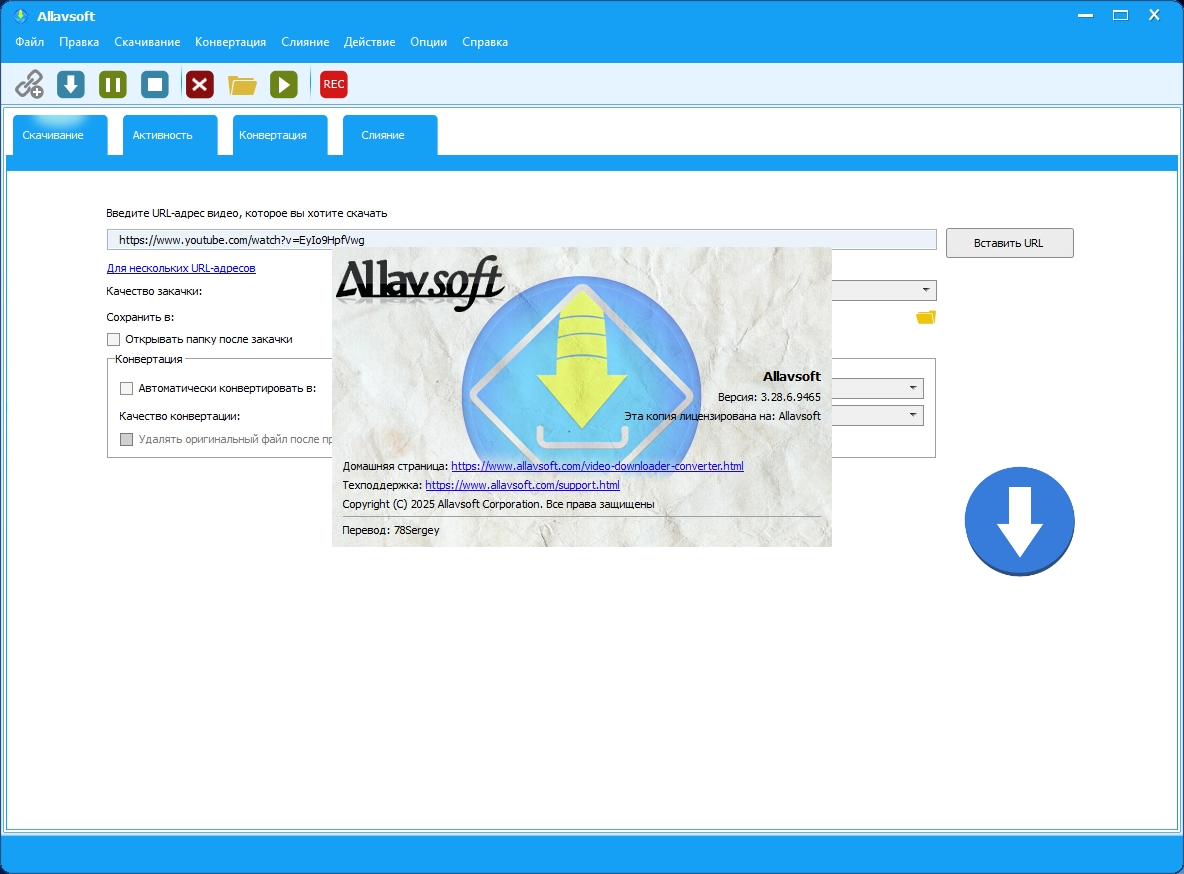Open the Слияние menu in menu bar
Image resolution: width=1184 pixels, height=874 pixels.
305,42
